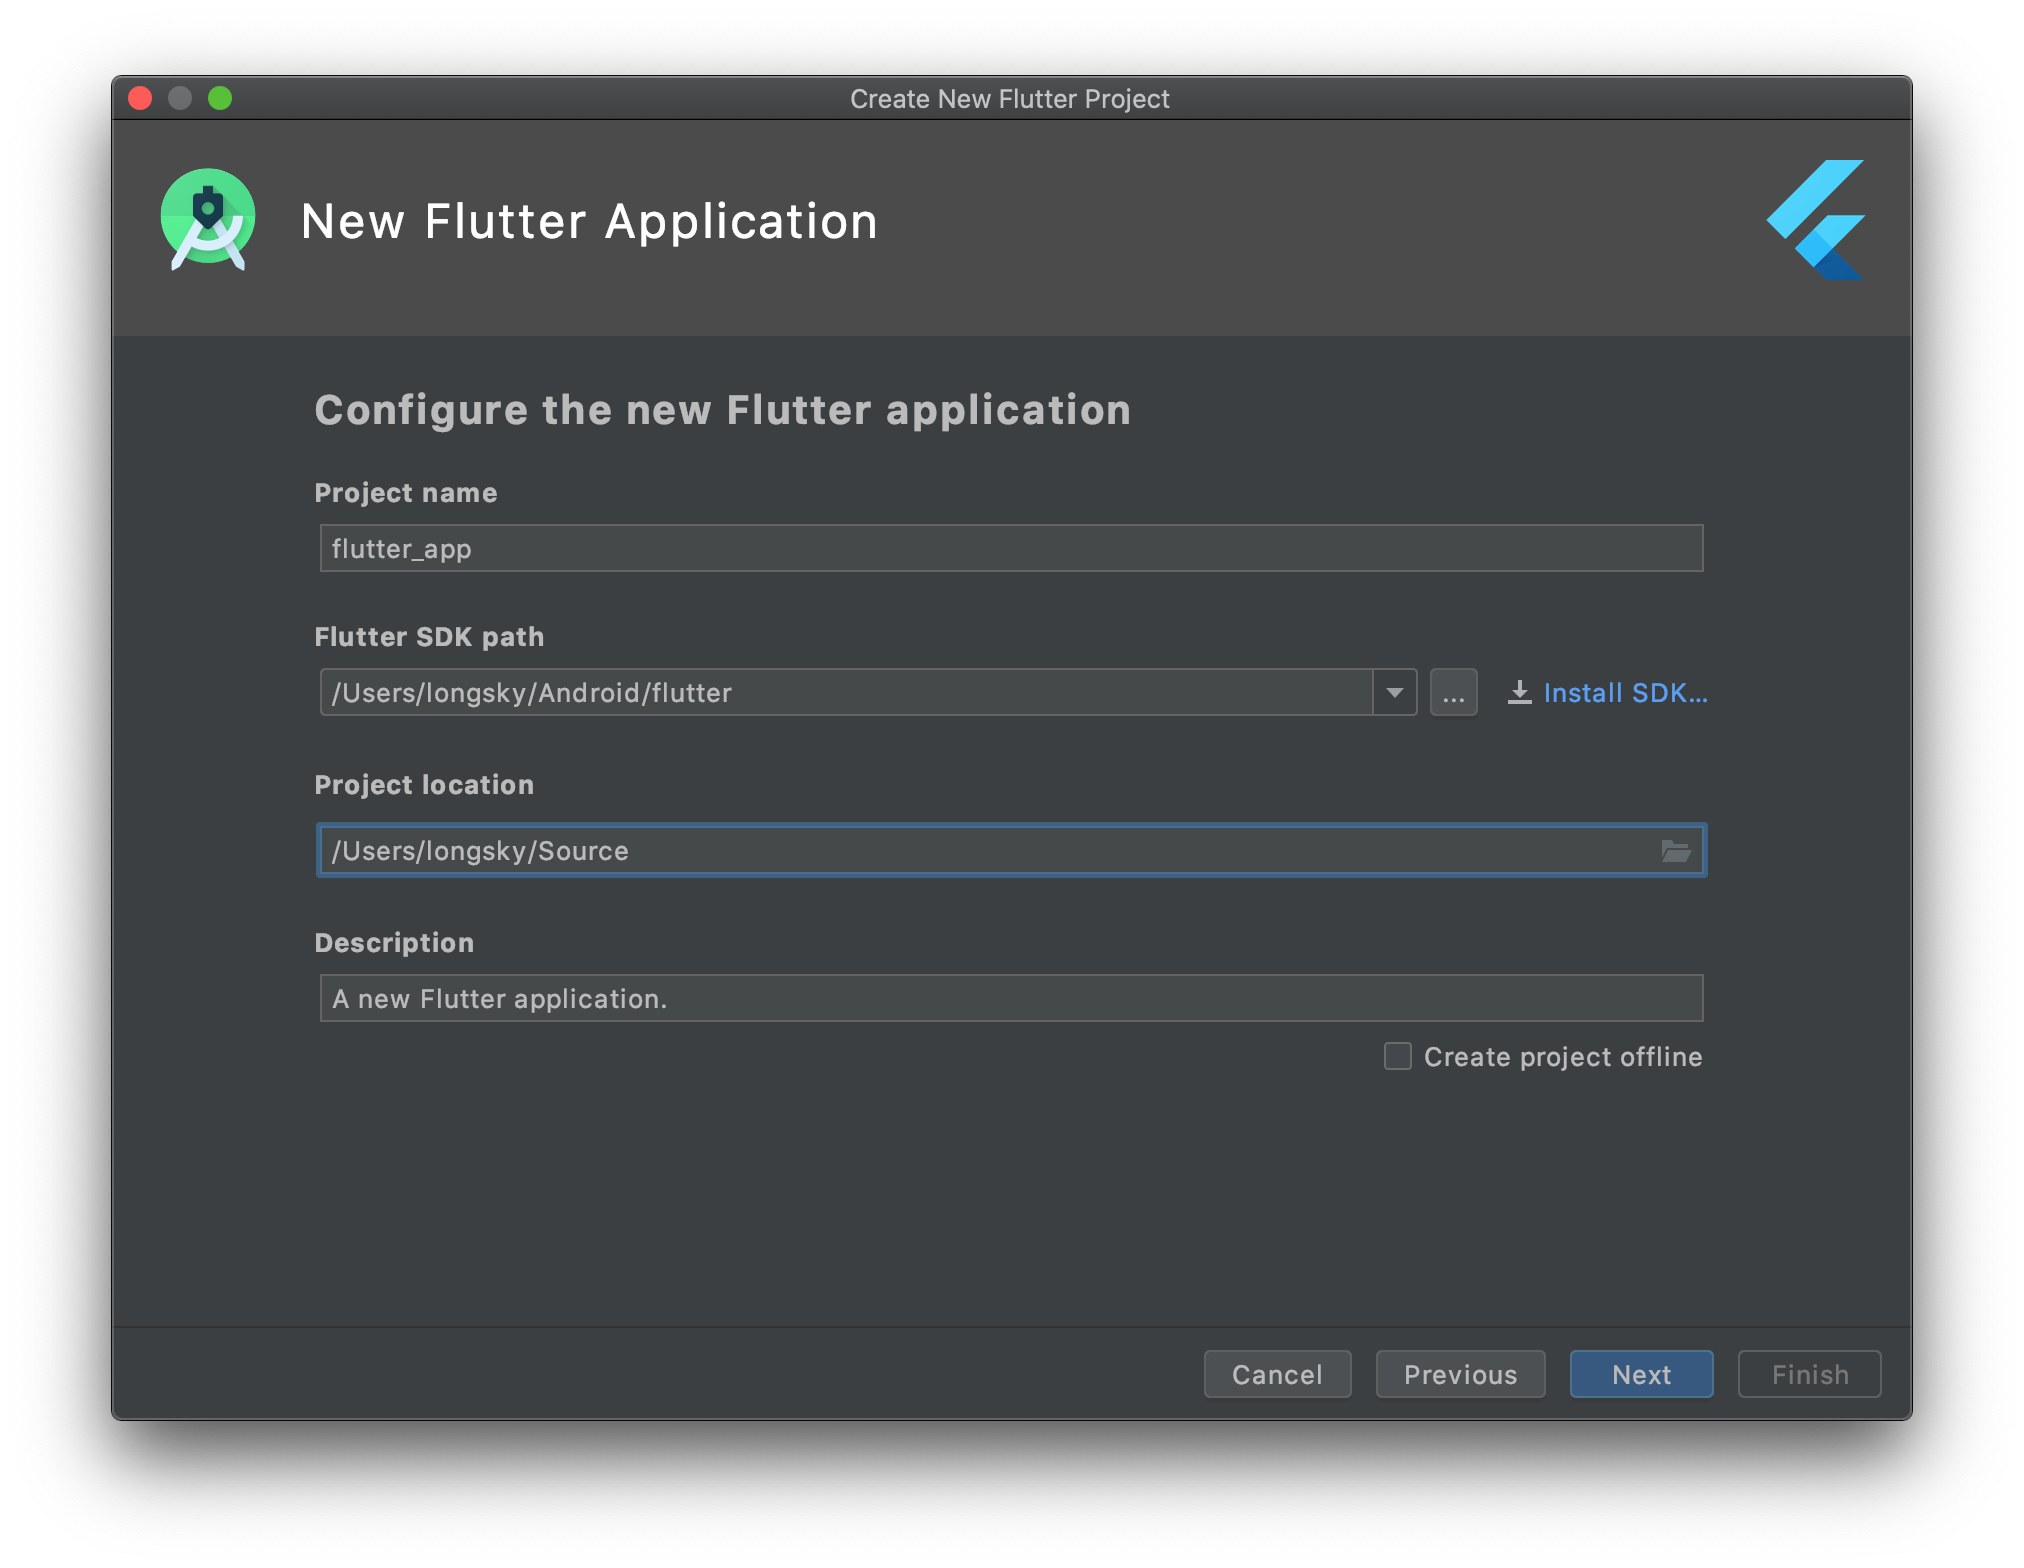Click the download icon beside Install SDK
The image size is (2024, 1568).
point(1519,692)
